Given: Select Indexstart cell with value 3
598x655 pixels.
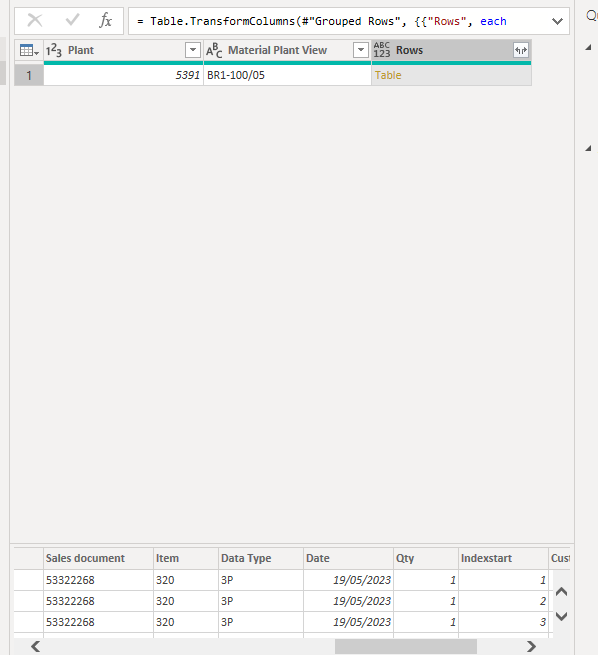Looking at the screenshot, I should (x=503, y=622).
